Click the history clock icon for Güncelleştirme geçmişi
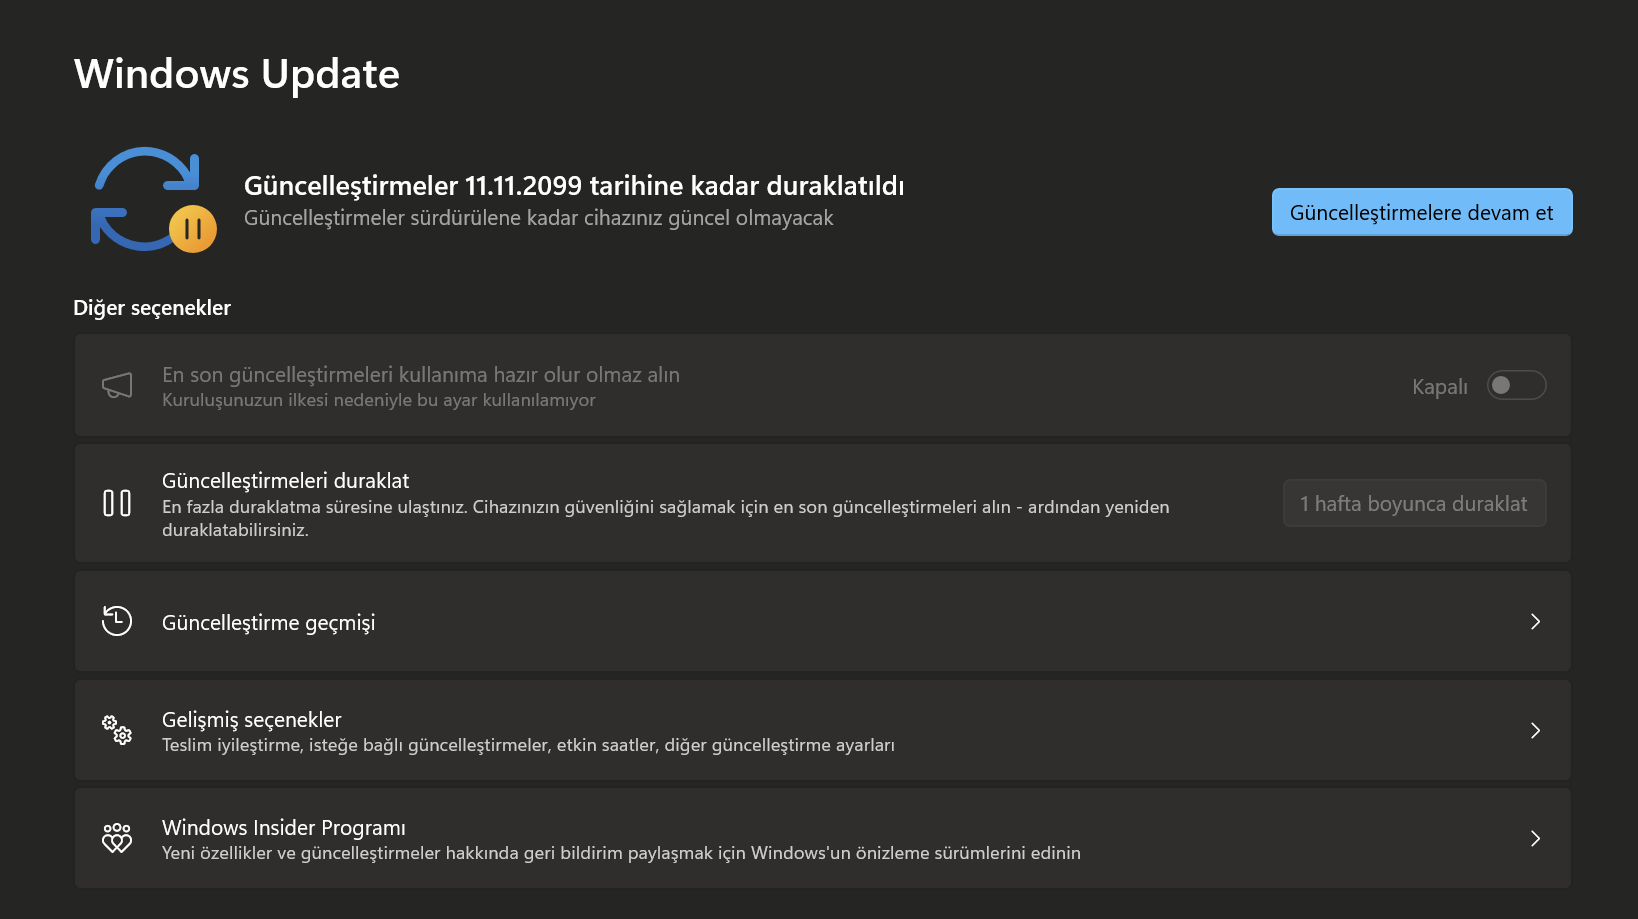Viewport: 1638px width, 919px height. coord(117,621)
